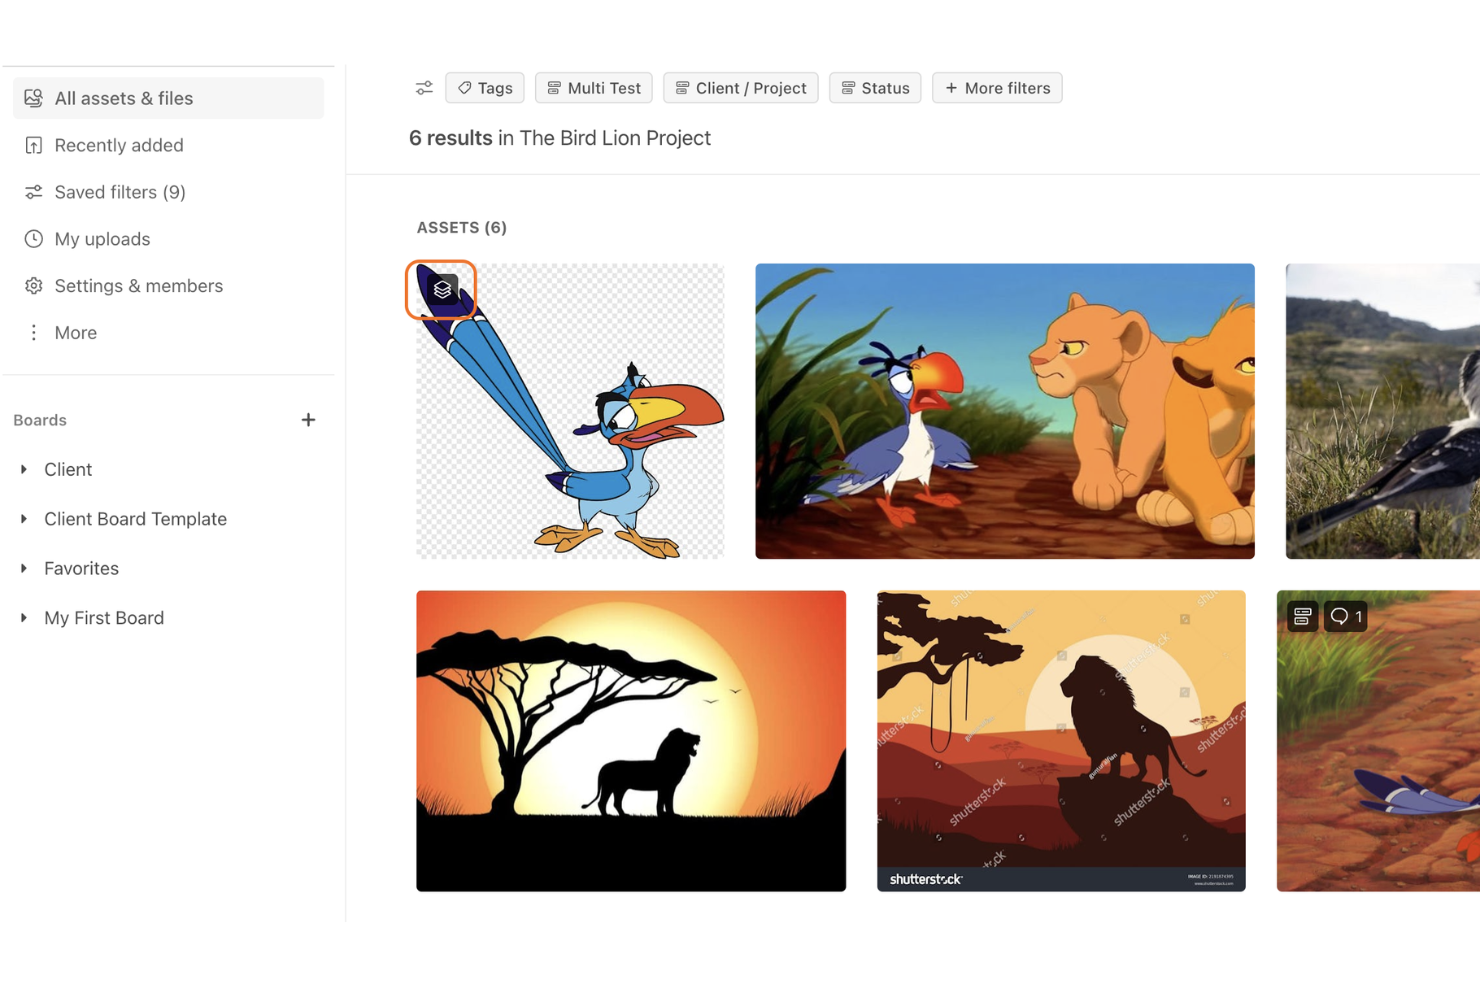Expand the Client board
The height and width of the screenshot is (987, 1480).
[24, 469]
